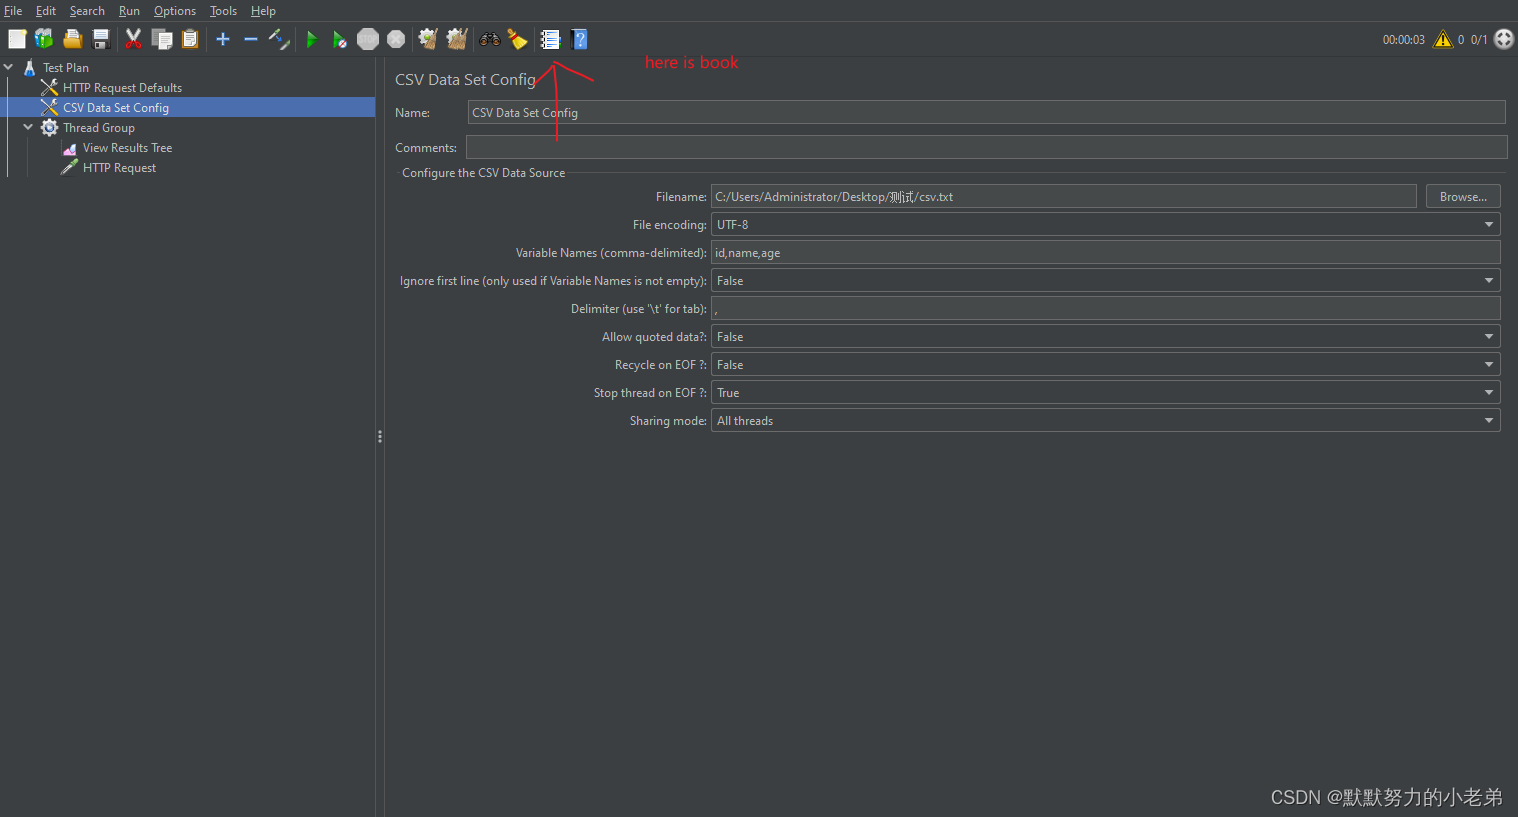Open the Run menu
Image resolution: width=1518 pixels, height=817 pixels.
[x=129, y=11]
